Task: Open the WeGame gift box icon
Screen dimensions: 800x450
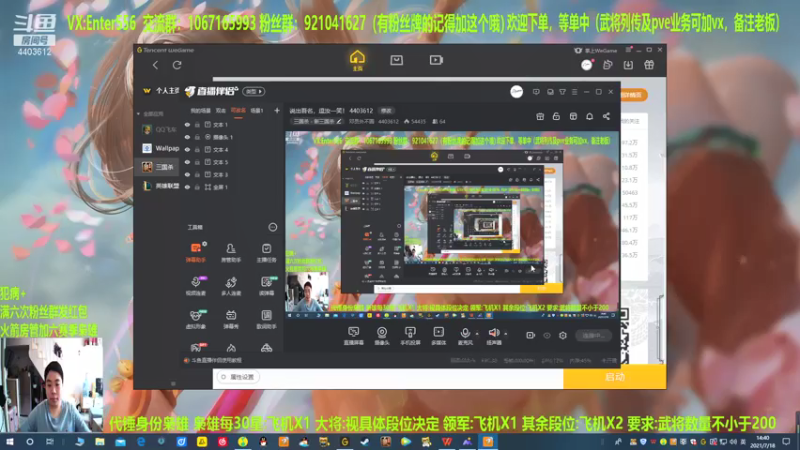Action: pos(649,65)
